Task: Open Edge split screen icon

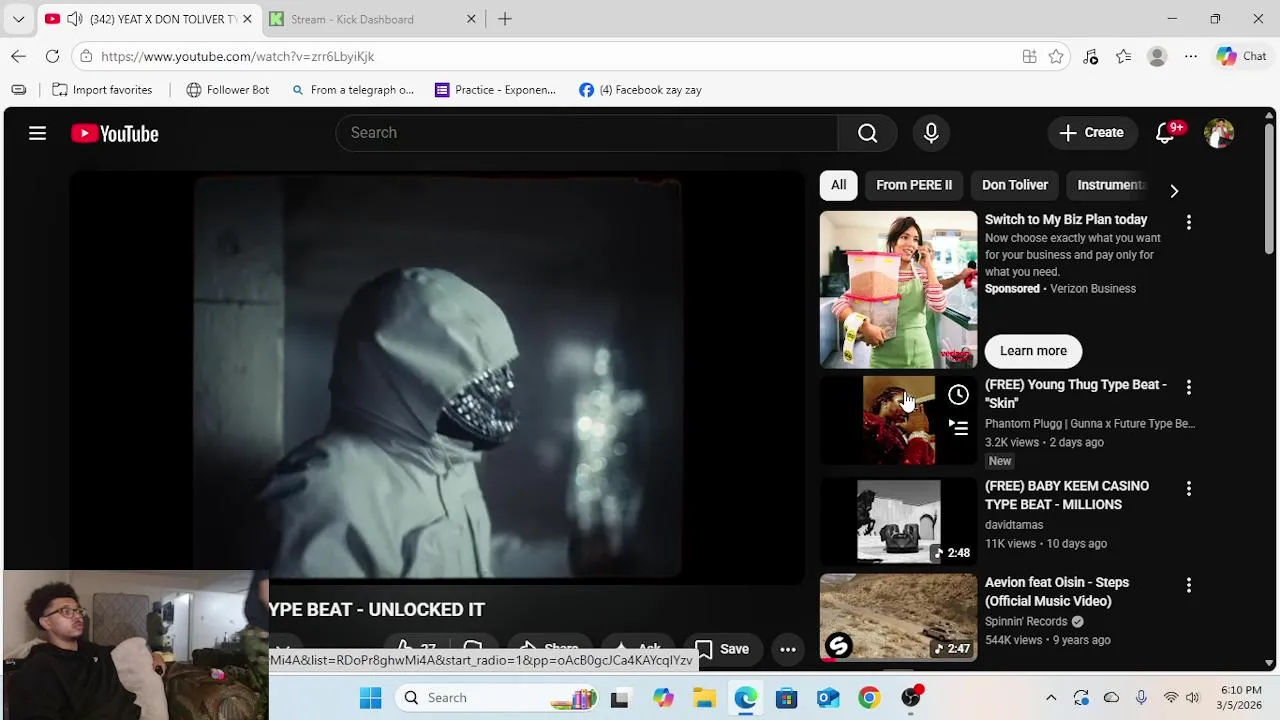Action: [1029, 57]
